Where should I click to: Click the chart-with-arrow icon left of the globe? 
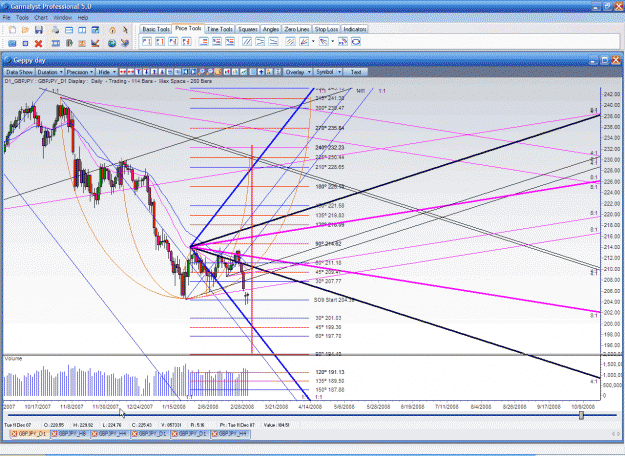[95, 43]
